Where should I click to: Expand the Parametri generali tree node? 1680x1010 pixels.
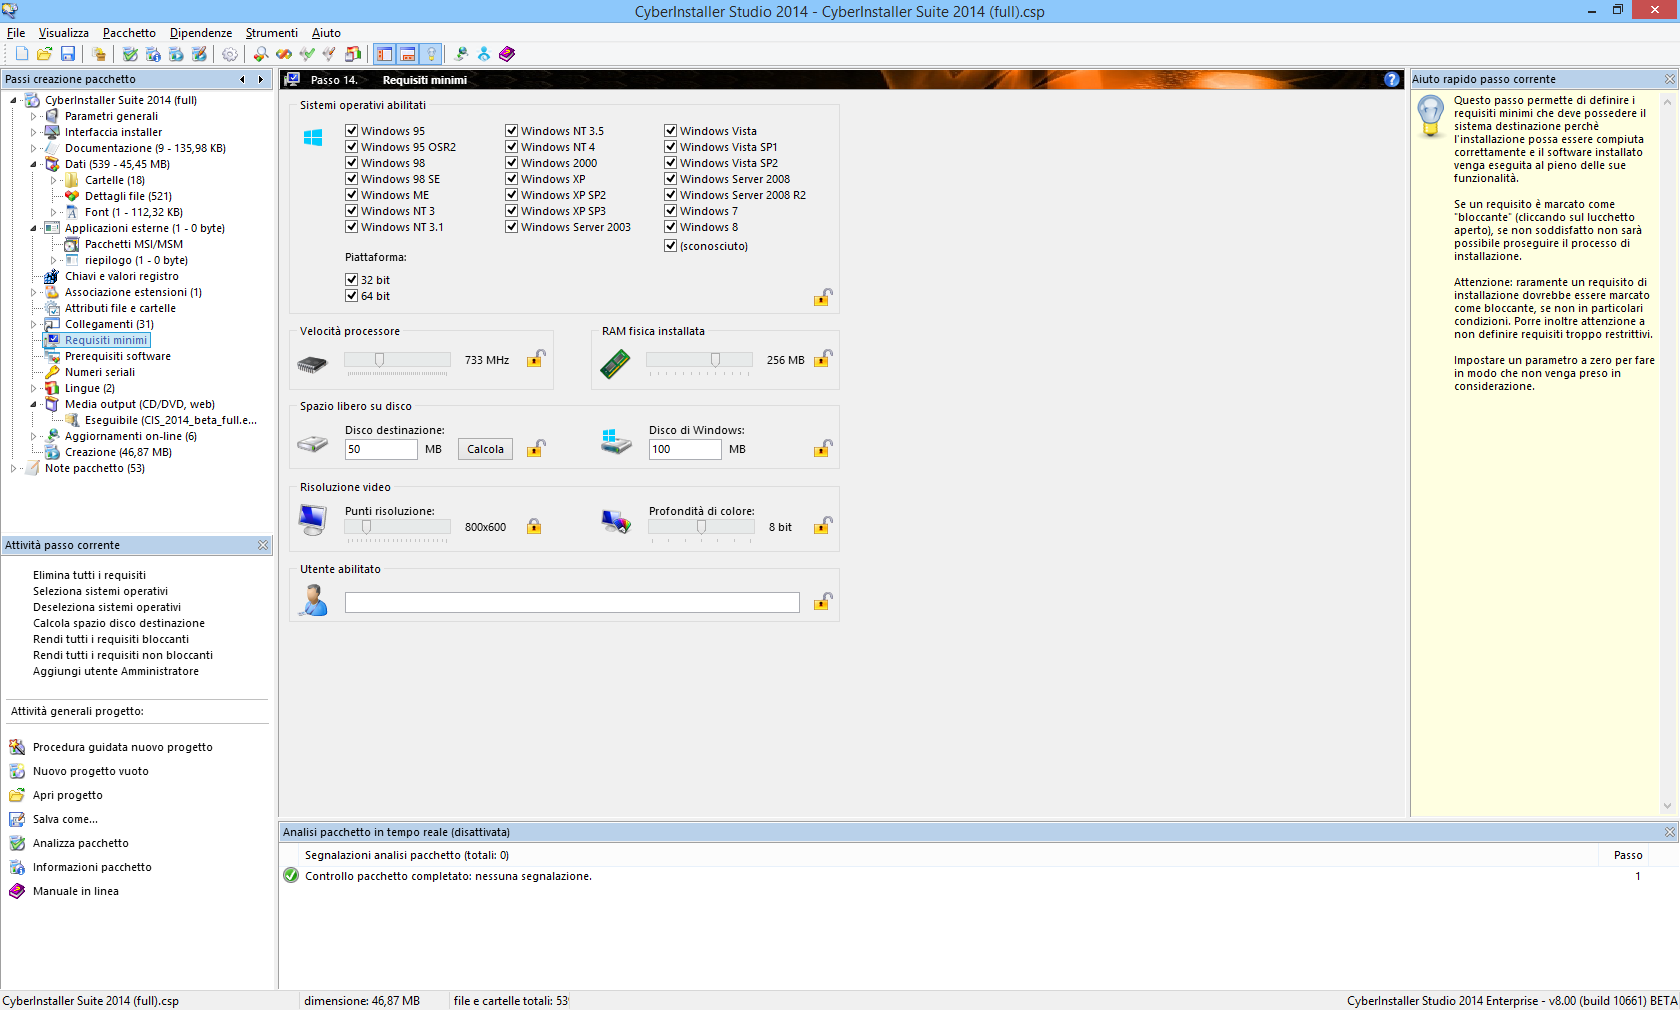coord(33,116)
